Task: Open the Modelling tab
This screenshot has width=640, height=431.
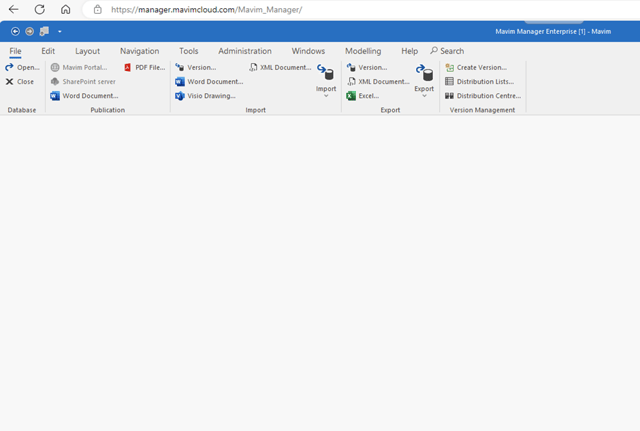Action: [x=363, y=51]
